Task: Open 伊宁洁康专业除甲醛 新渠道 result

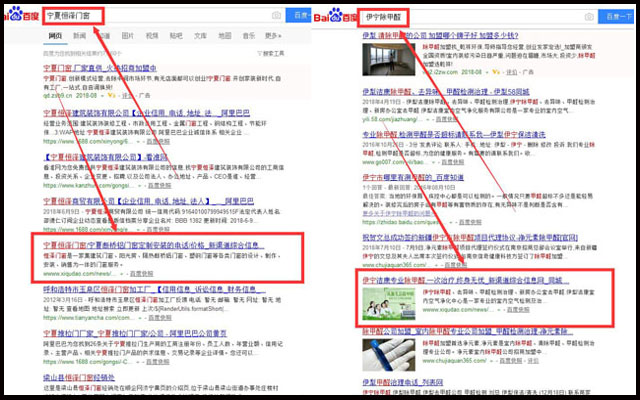Action: (465, 281)
